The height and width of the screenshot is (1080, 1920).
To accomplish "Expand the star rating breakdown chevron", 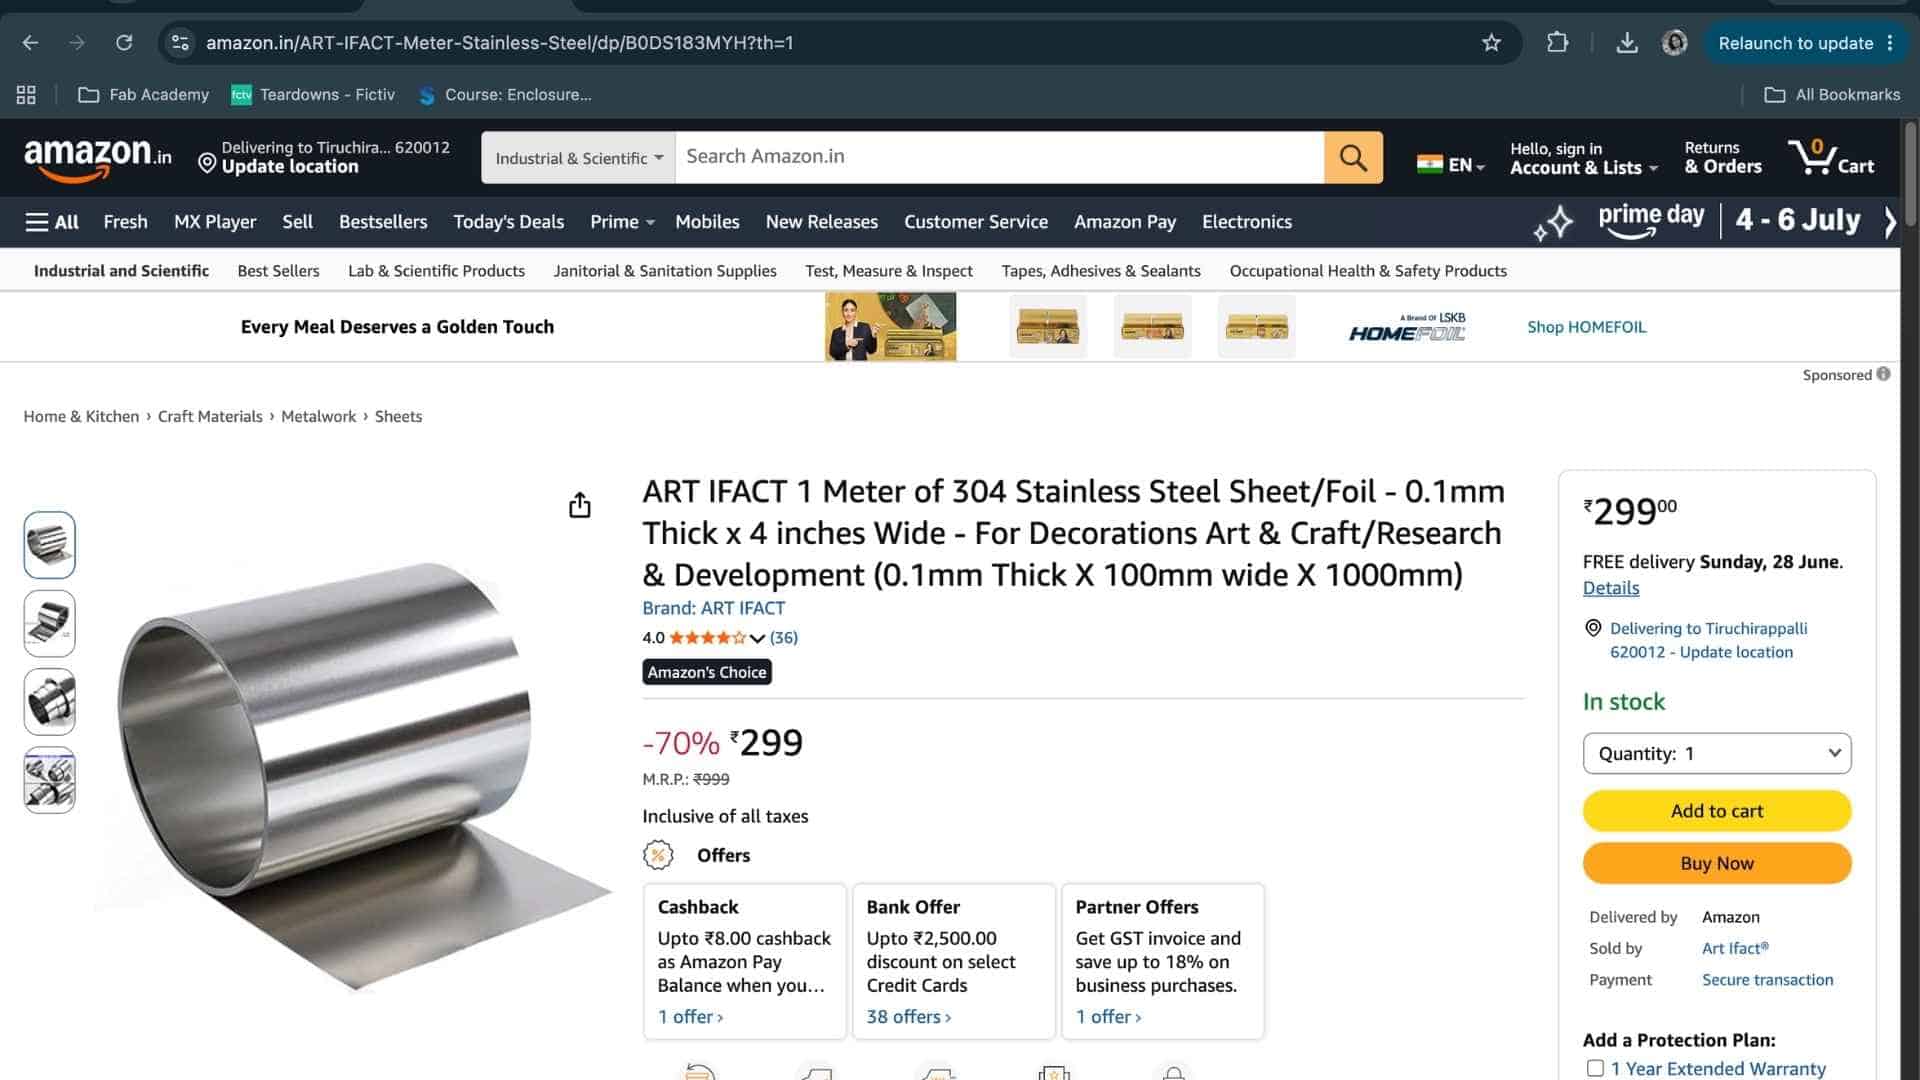I will pyautogui.click(x=757, y=638).
